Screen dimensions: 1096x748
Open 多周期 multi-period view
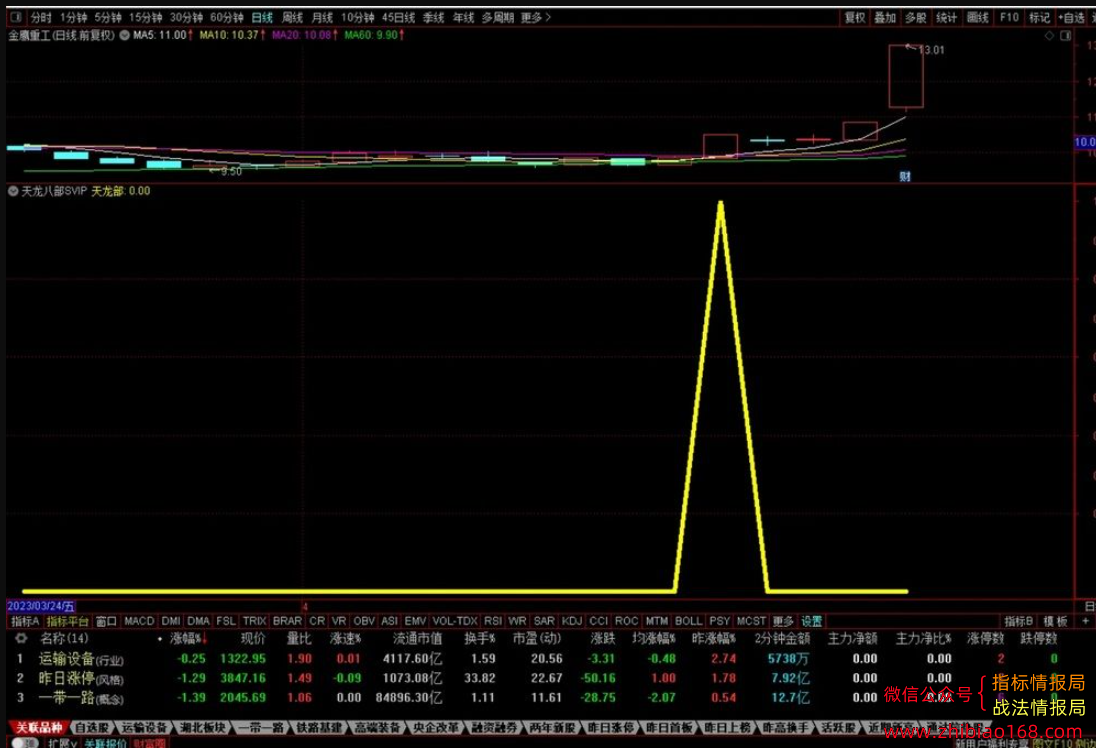point(498,17)
